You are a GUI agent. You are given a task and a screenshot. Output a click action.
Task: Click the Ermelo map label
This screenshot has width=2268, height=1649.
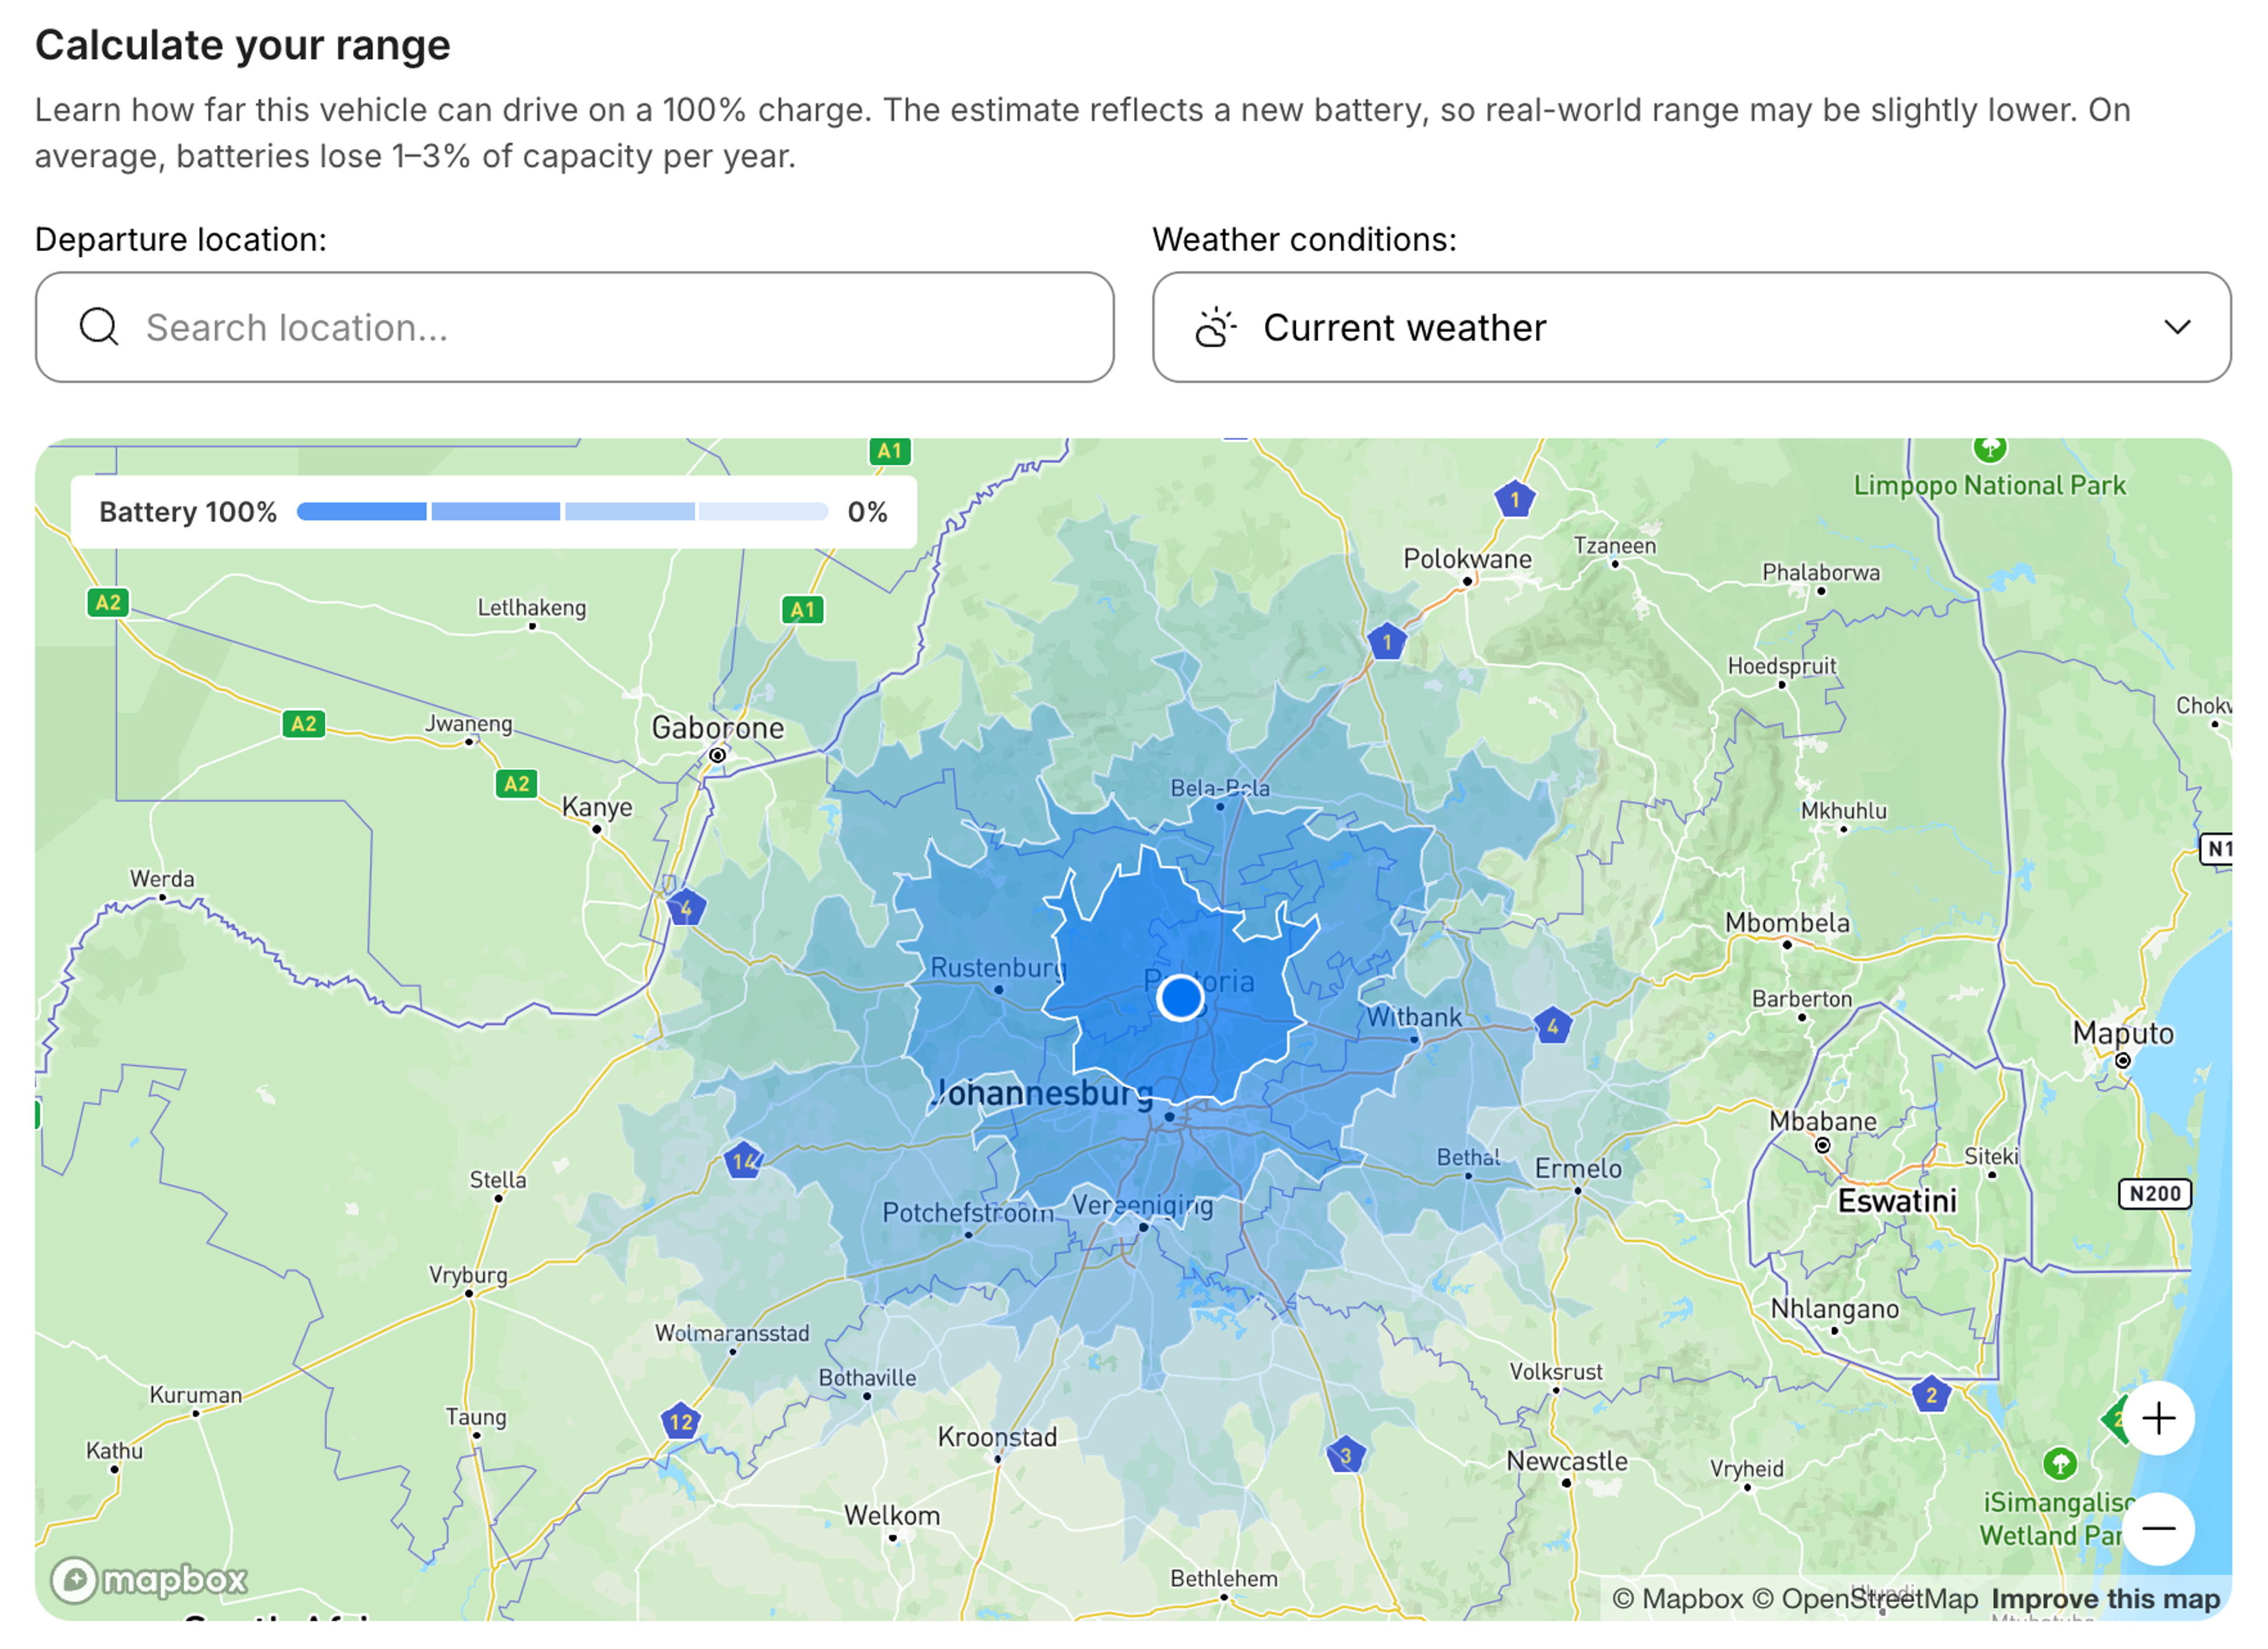(1578, 1168)
